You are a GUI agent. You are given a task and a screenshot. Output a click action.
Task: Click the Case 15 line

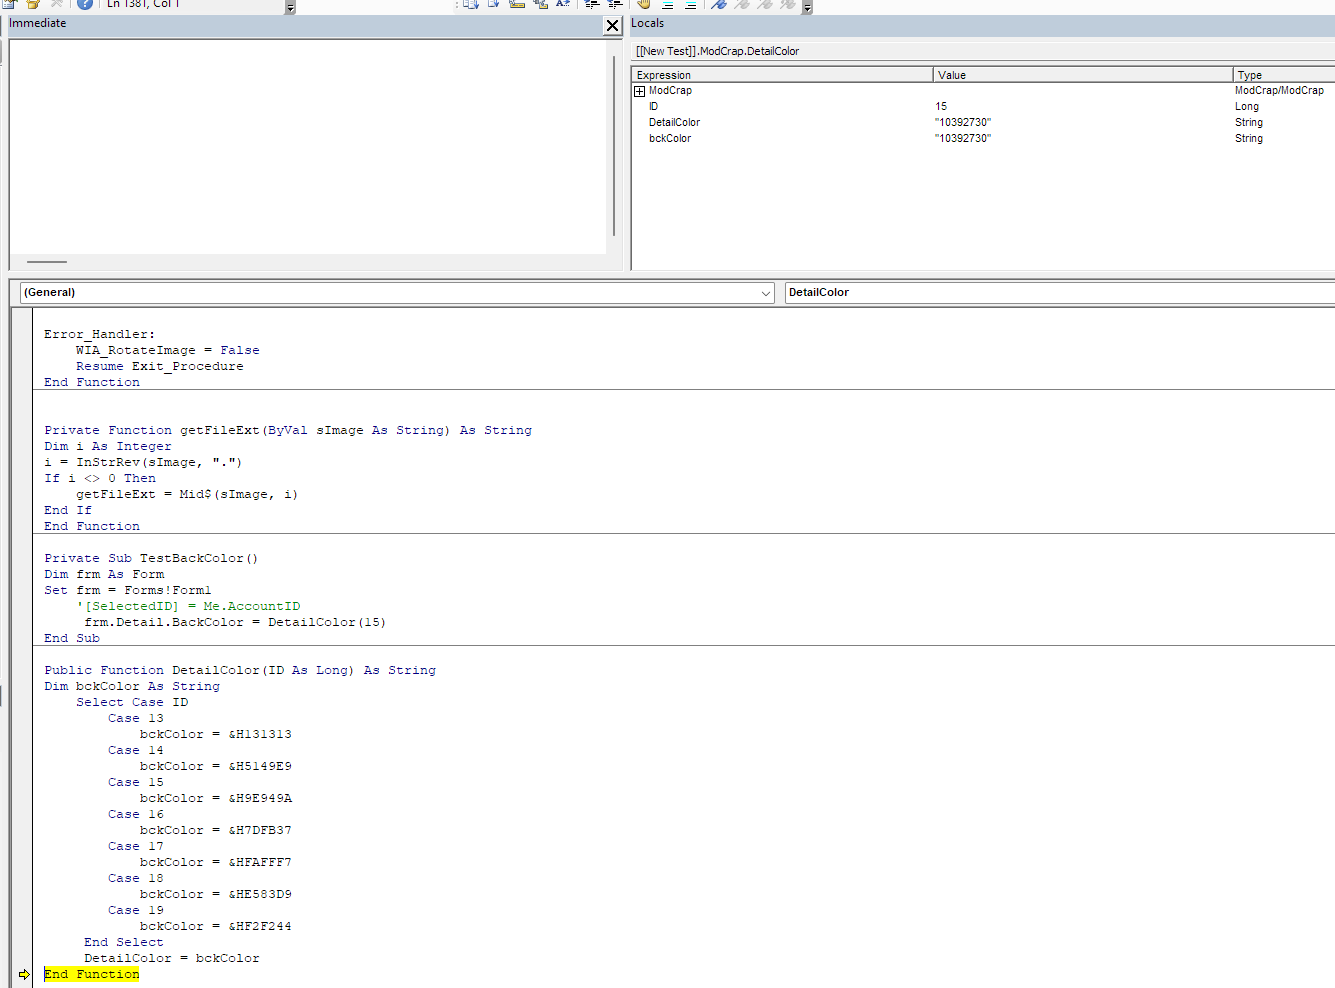tap(136, 783)
